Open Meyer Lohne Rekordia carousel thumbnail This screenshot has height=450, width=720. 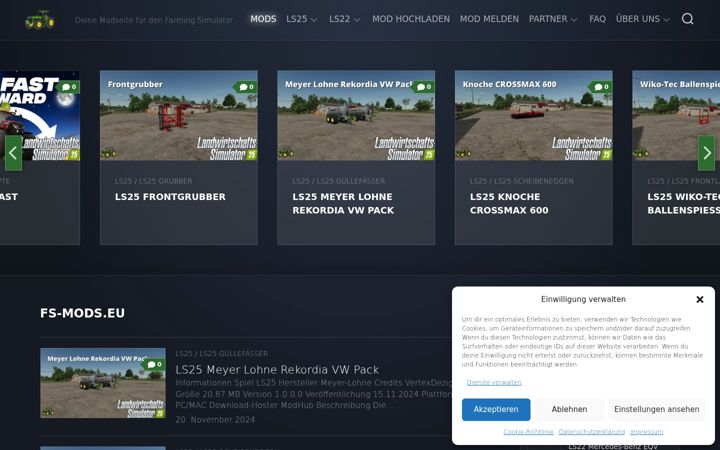pos(356,115)
